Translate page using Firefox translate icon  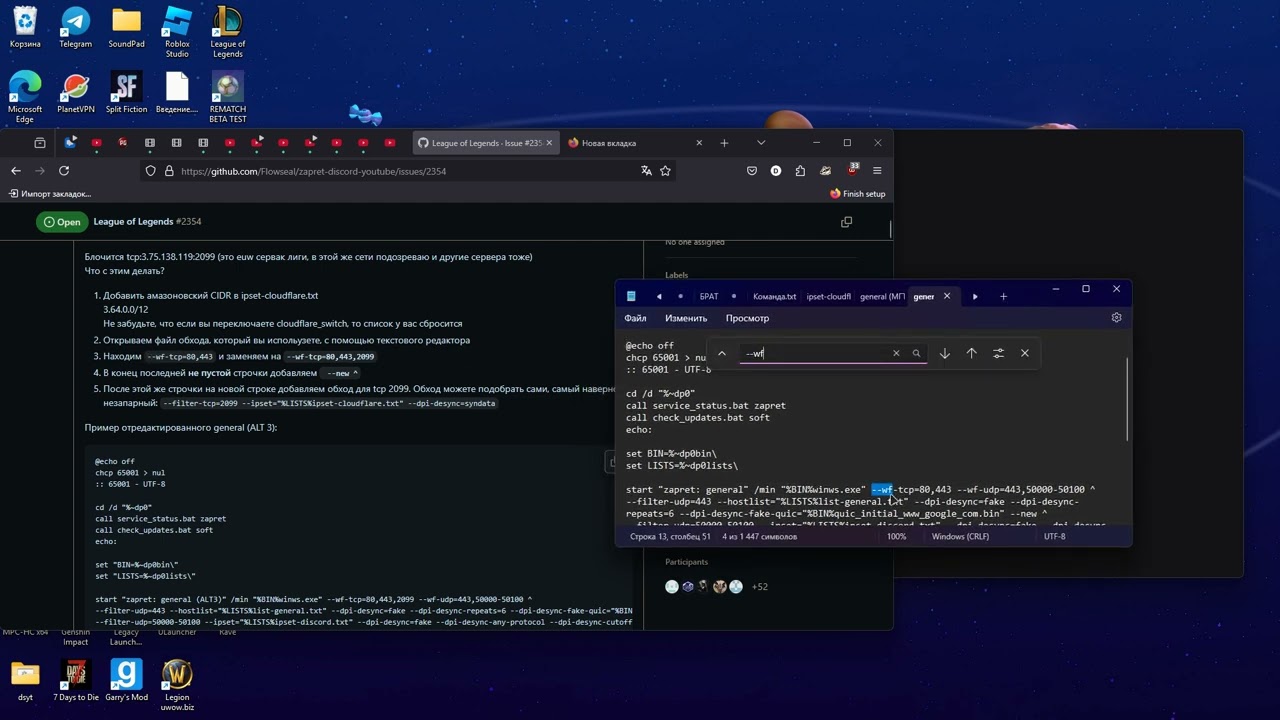pyautogui.click(x=646, y=171)
